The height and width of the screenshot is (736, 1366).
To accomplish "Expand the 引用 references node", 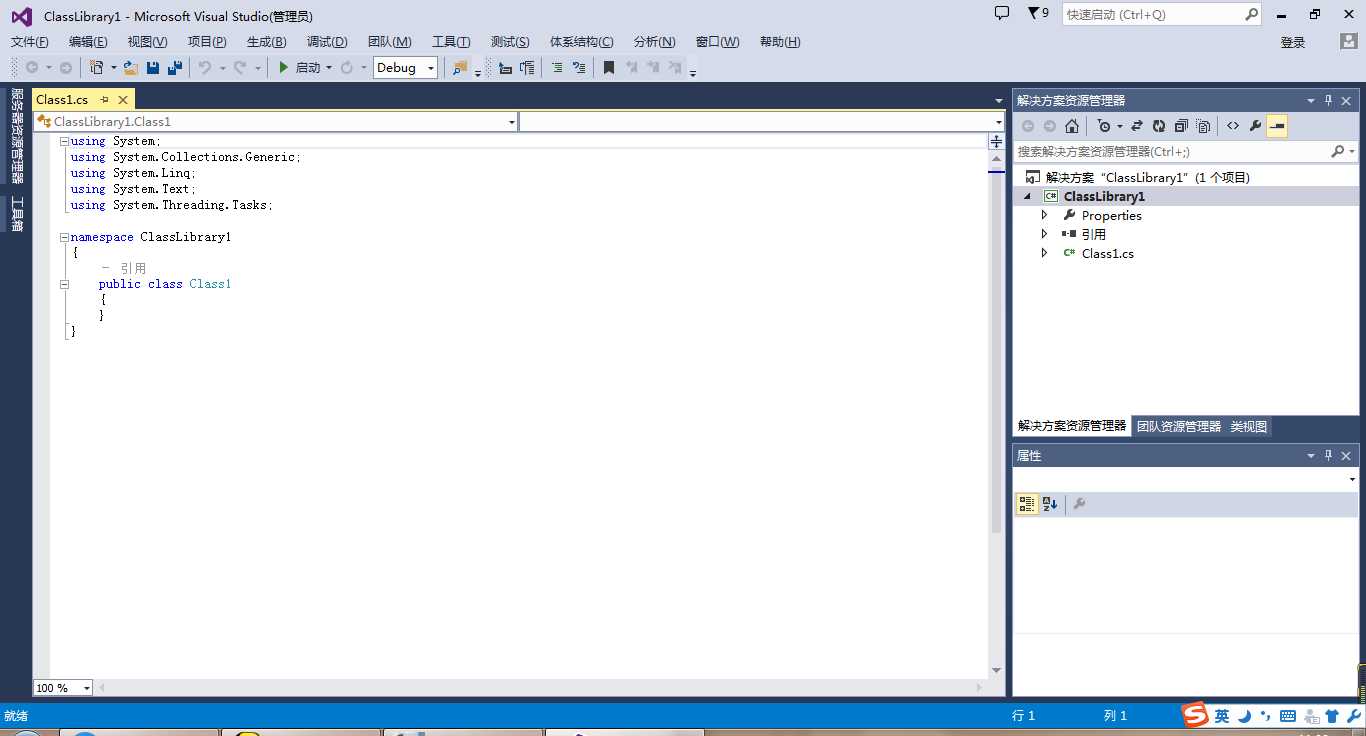I will (1044, 234).
